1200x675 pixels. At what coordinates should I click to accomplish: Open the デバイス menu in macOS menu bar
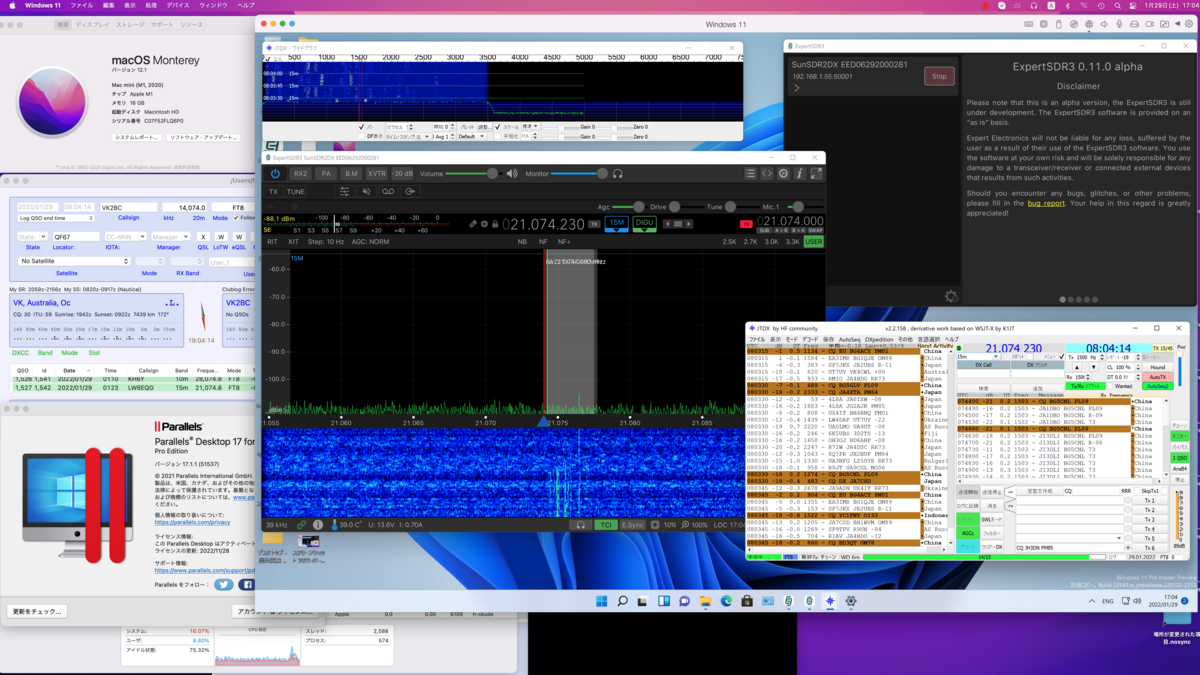178,6
